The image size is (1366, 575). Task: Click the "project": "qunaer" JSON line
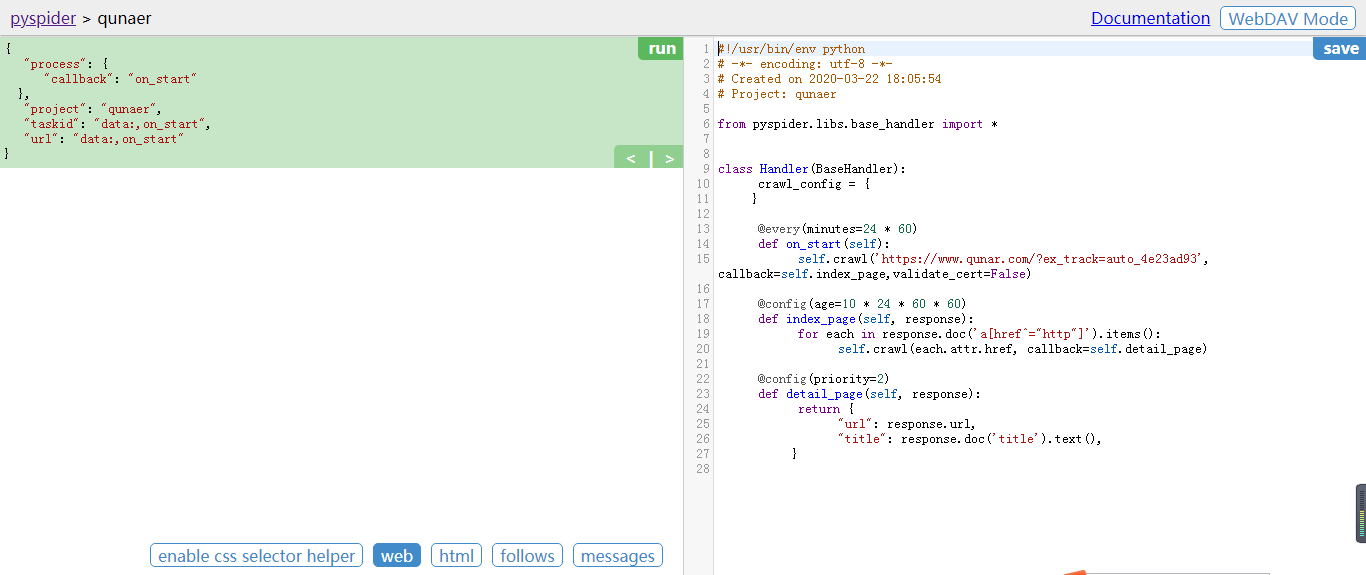click(92, 109)
